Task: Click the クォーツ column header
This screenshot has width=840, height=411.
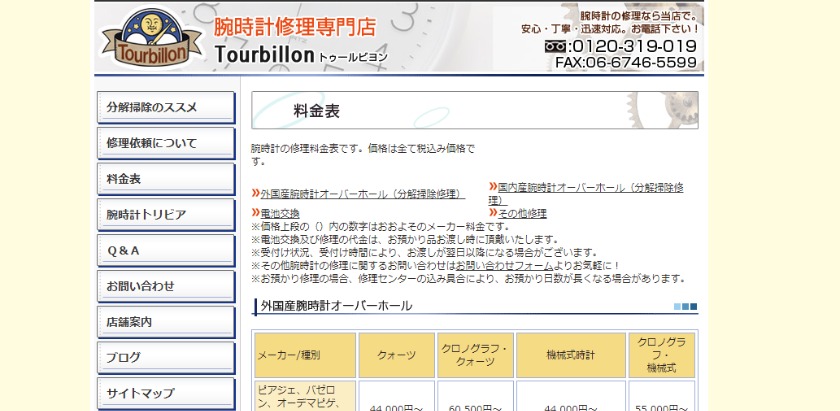Action: [x=396, y=355]
